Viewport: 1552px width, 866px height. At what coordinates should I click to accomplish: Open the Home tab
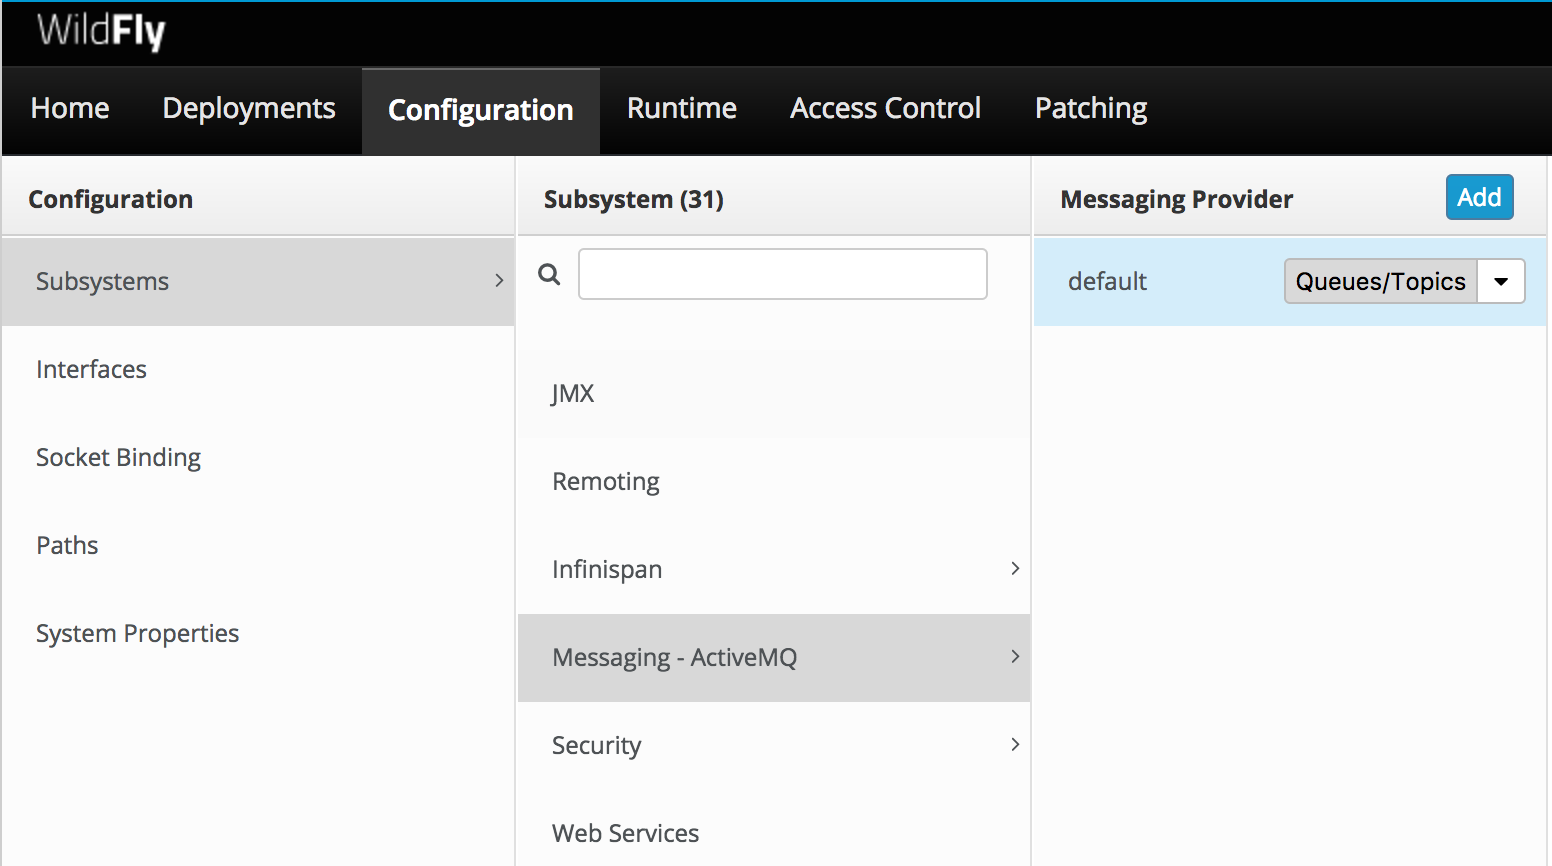pyautogui.click(x=70, y=108)
